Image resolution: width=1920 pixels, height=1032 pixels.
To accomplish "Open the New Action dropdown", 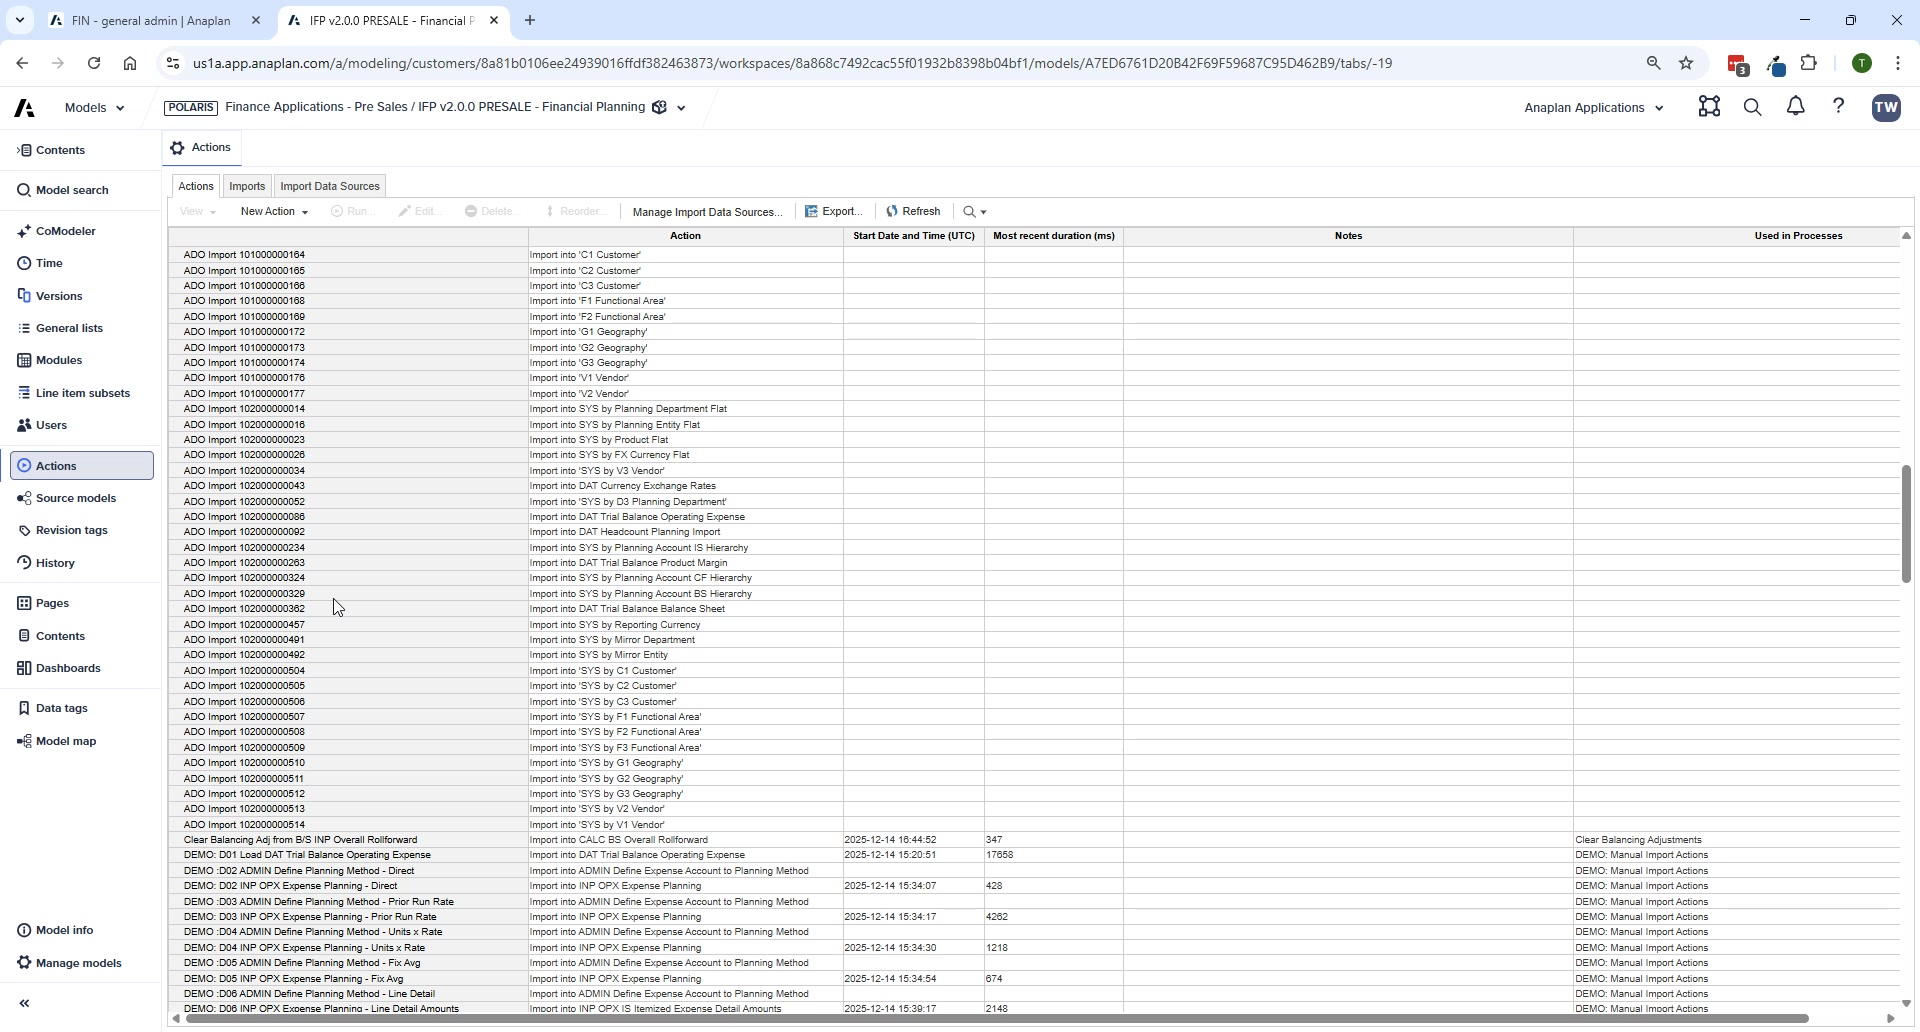I will [273, 211].
